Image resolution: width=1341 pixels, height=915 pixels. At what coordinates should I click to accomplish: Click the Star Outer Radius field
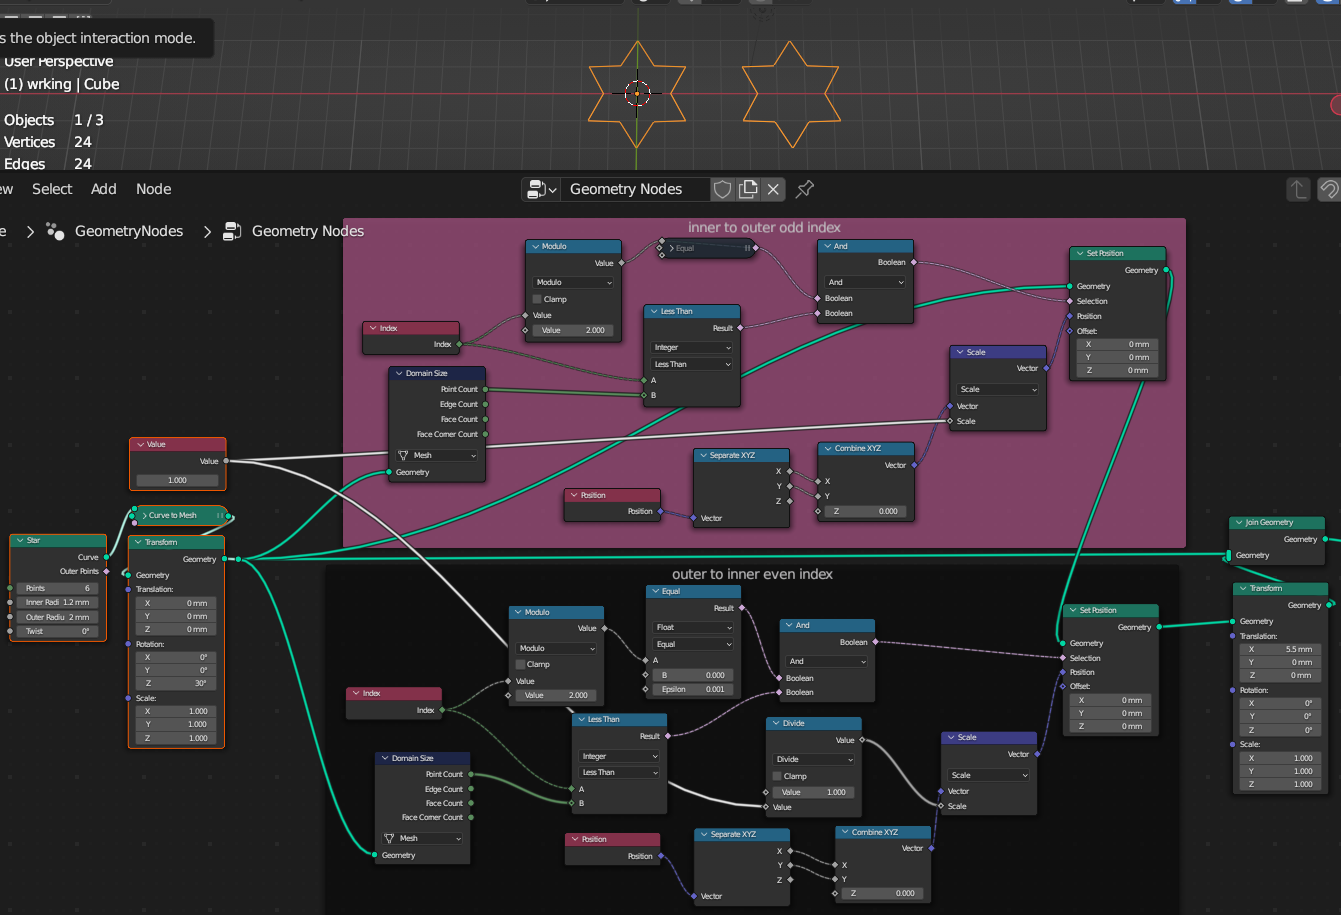58,617
